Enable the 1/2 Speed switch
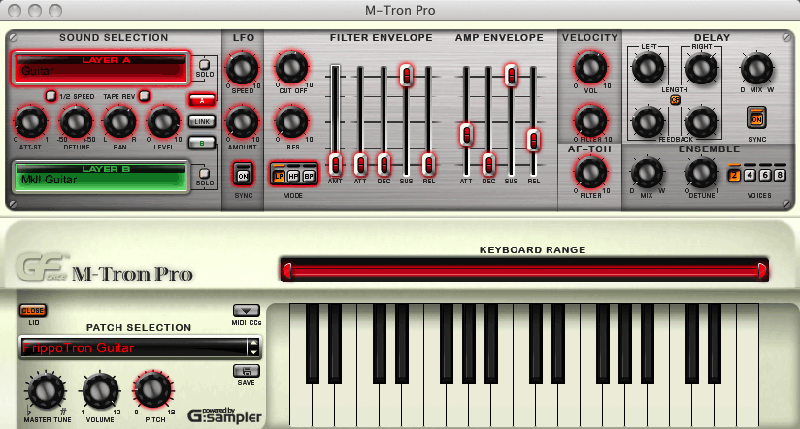Viewport: 800px width, 429px height. click(51, 95)
